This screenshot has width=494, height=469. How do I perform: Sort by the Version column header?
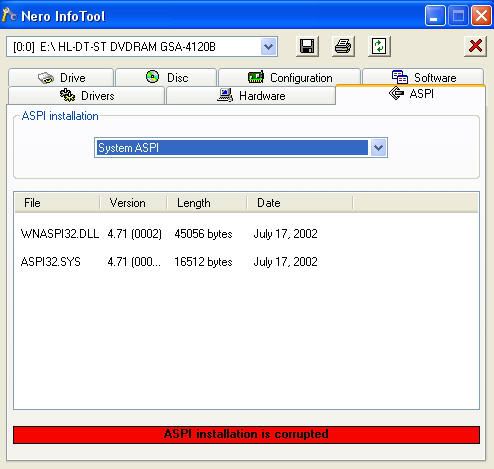[133, 203]
